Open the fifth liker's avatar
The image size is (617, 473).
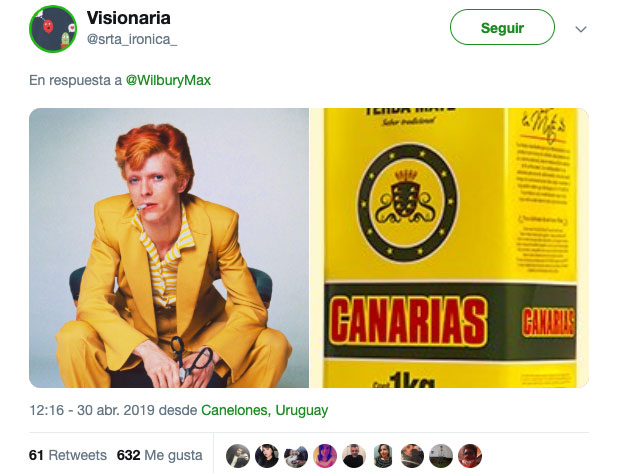[x=354, y=456]
